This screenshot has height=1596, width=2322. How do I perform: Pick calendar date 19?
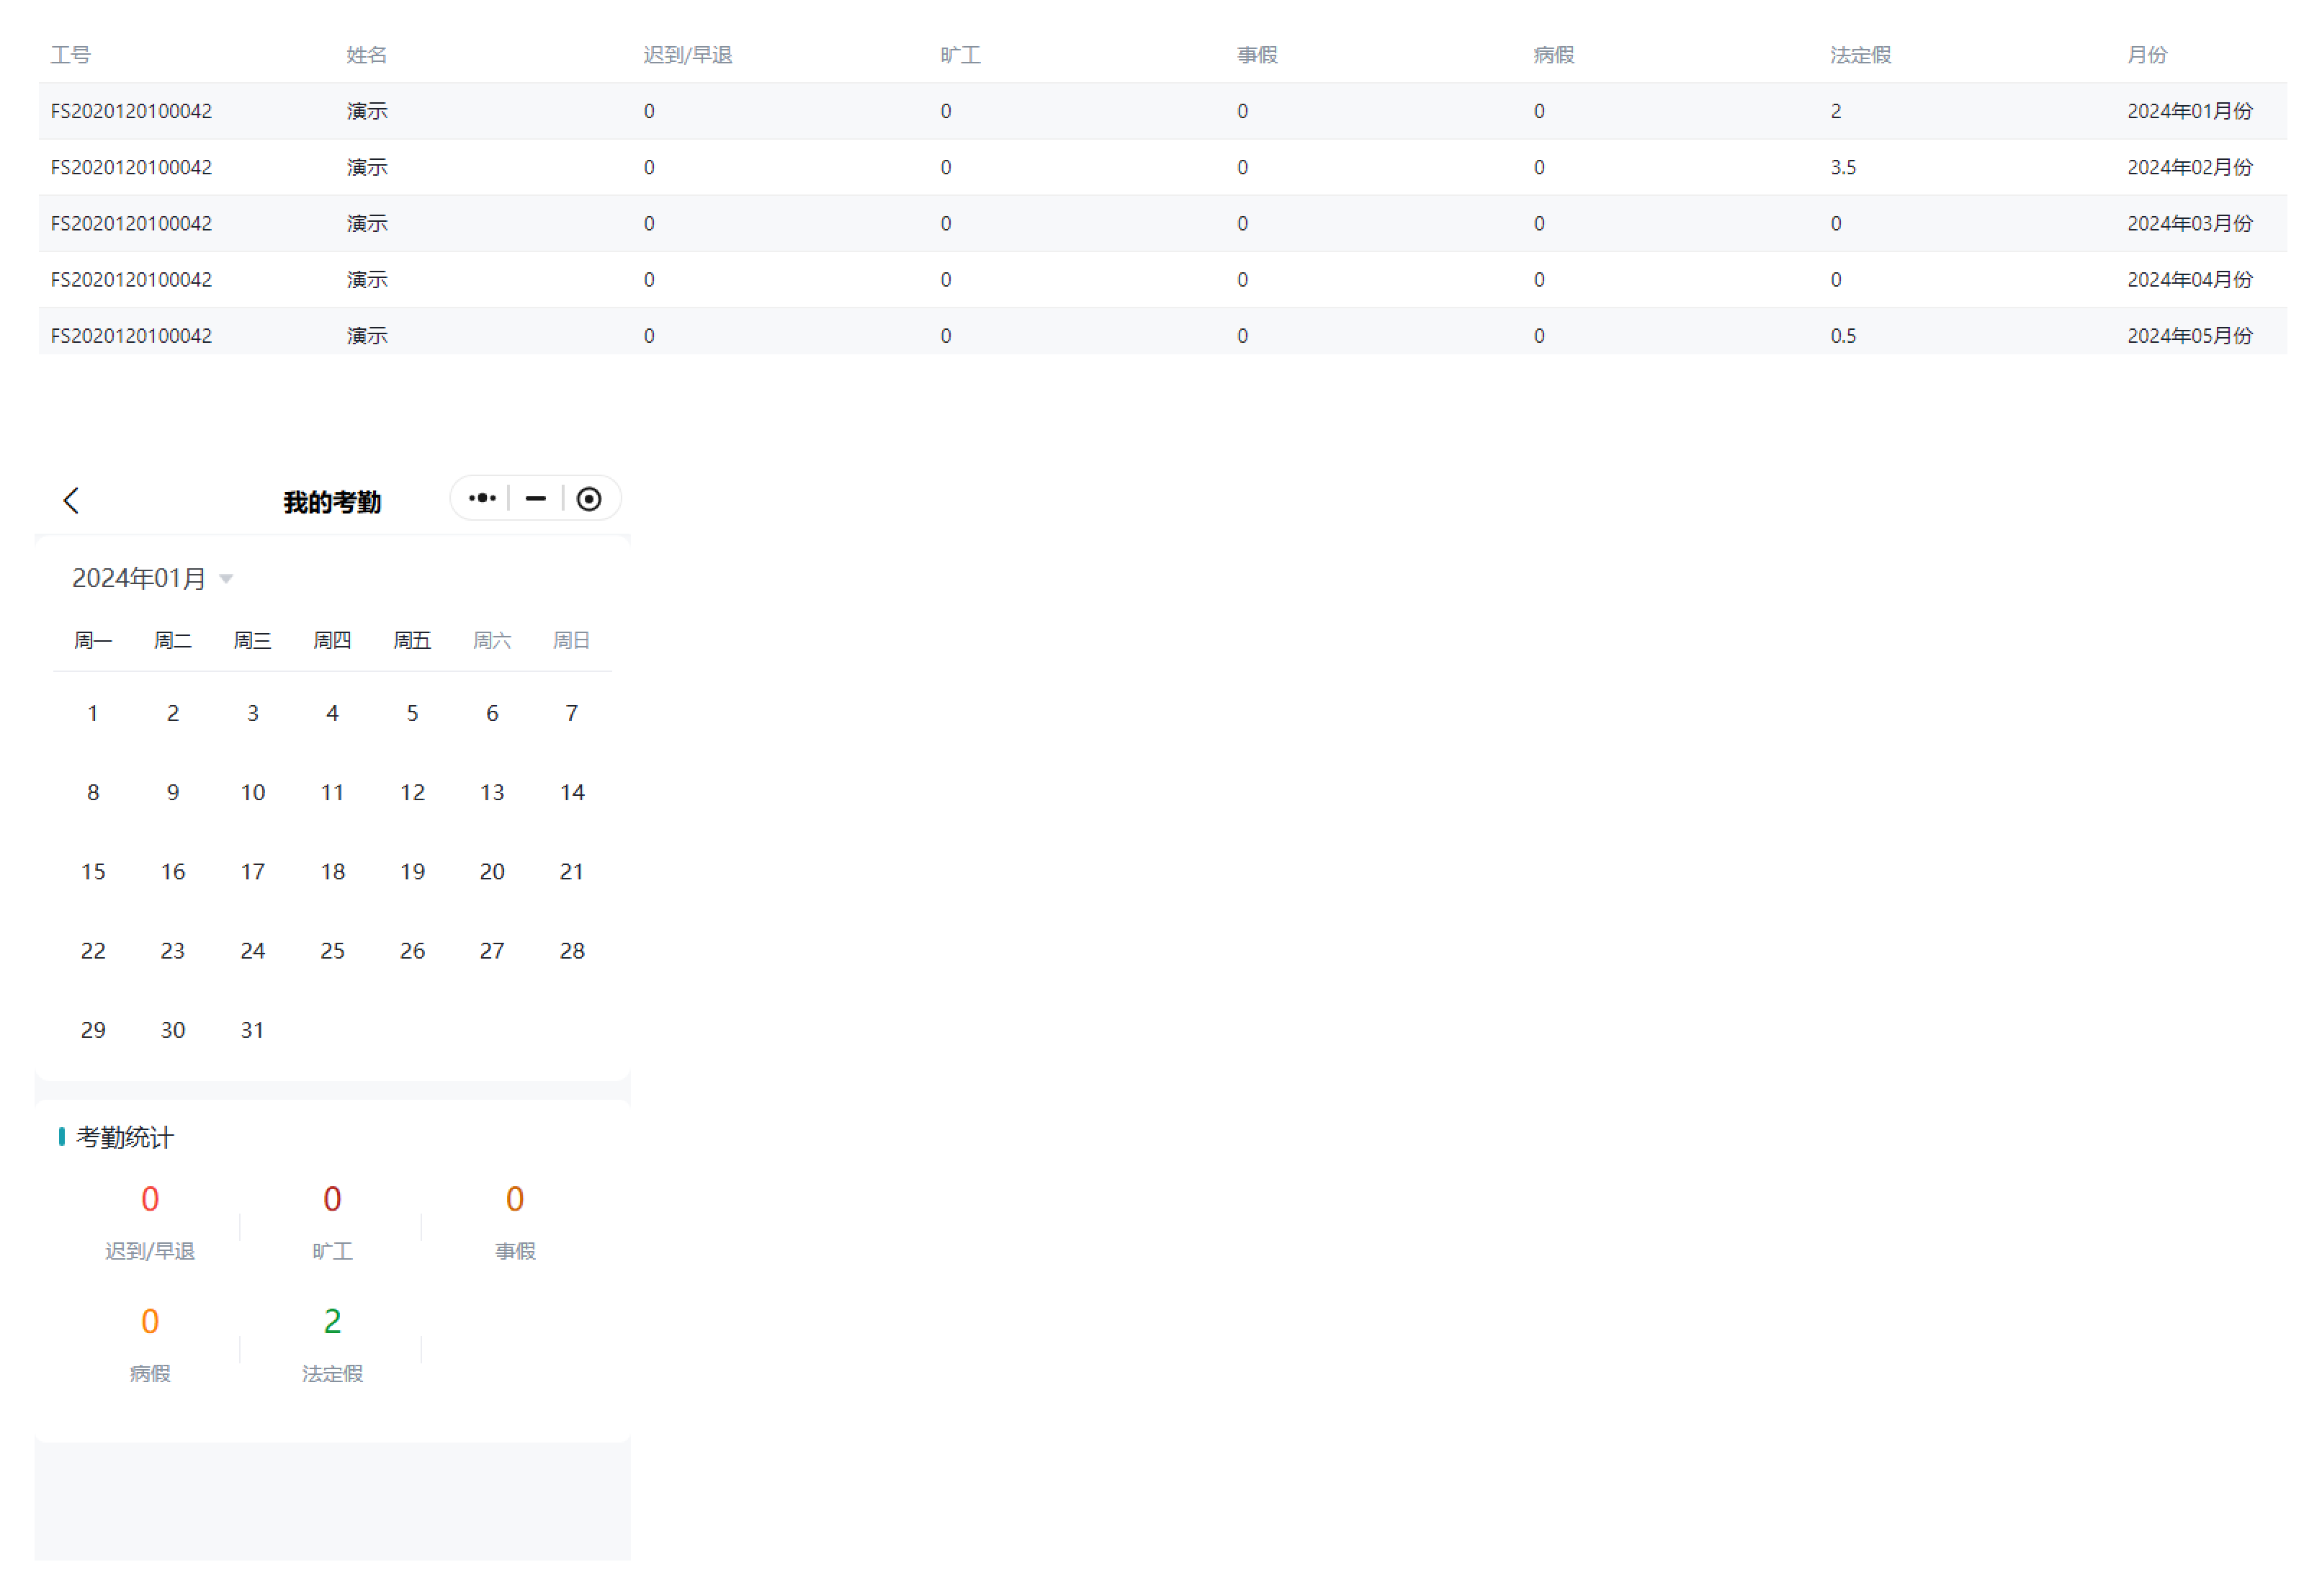(412, 872)
